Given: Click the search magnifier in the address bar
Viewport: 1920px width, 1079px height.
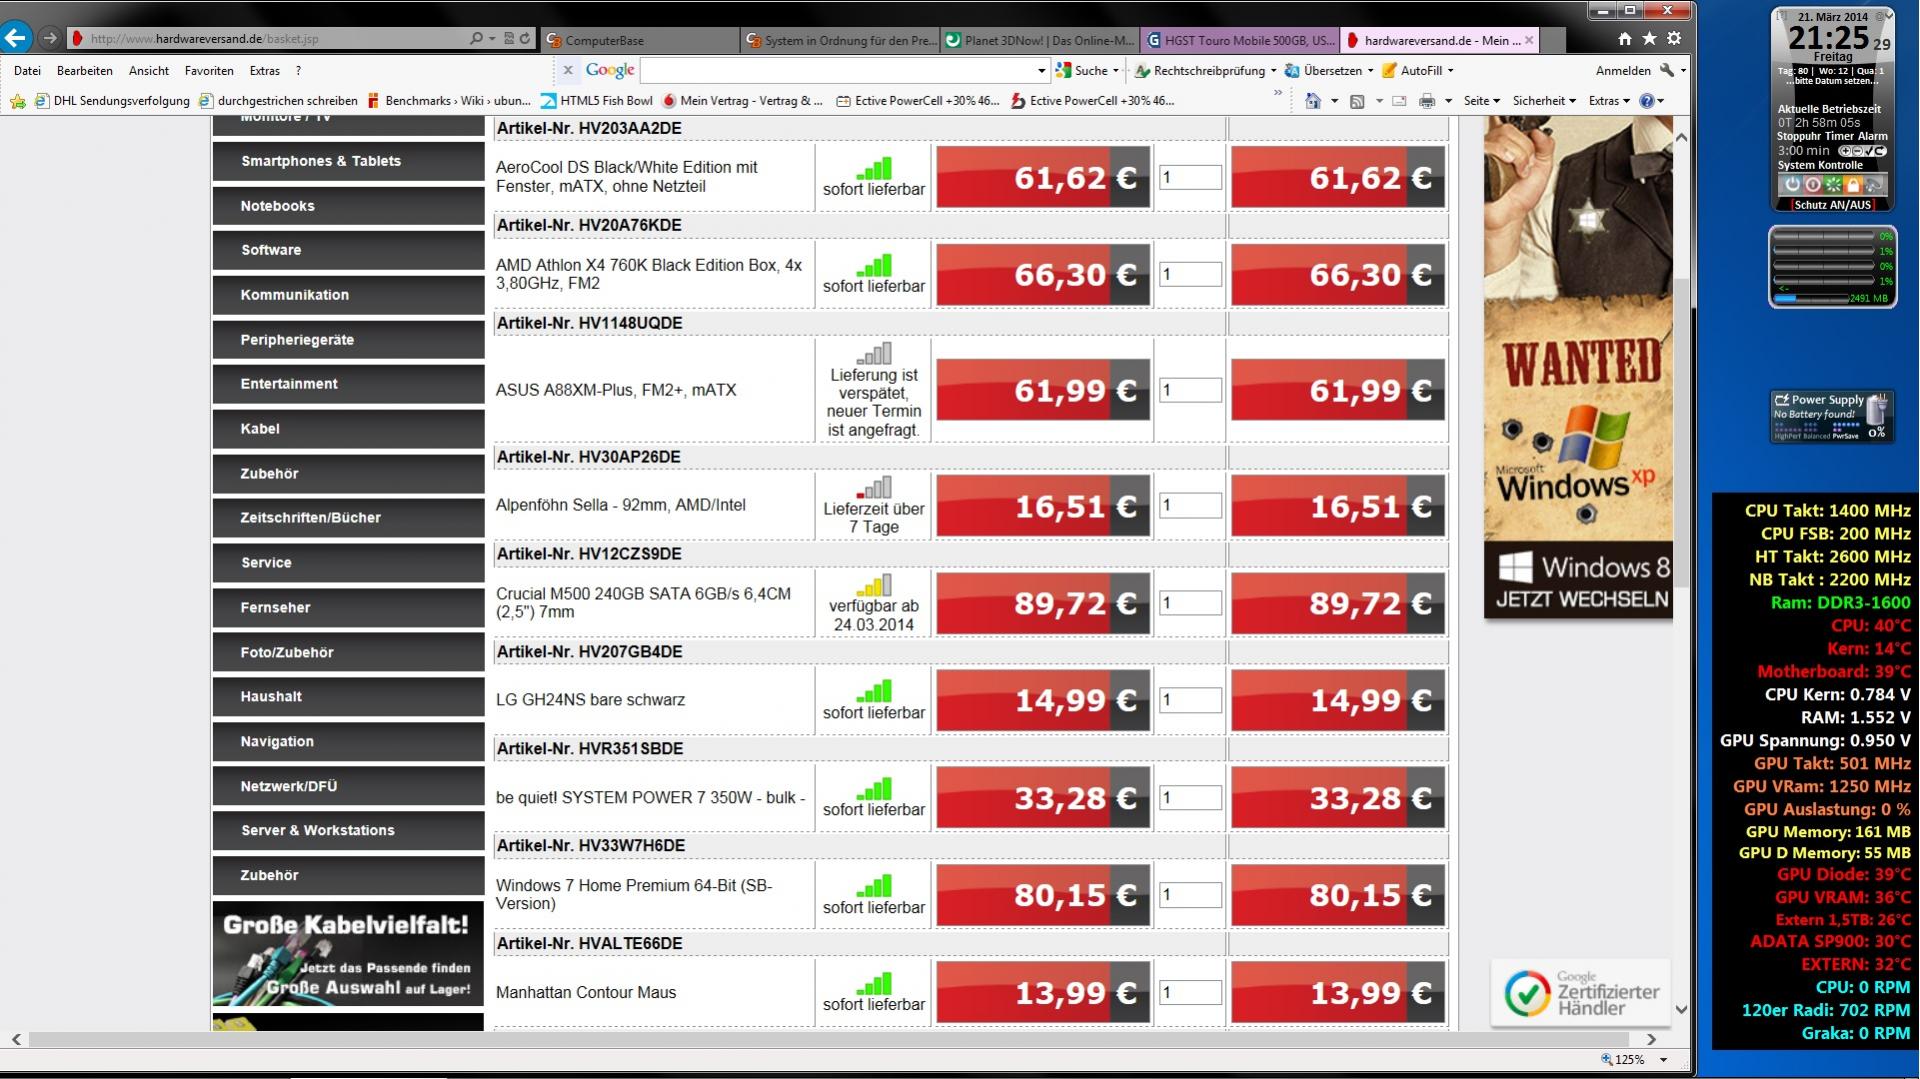Looking at the screenshot, I should click(x=476, y=39).
